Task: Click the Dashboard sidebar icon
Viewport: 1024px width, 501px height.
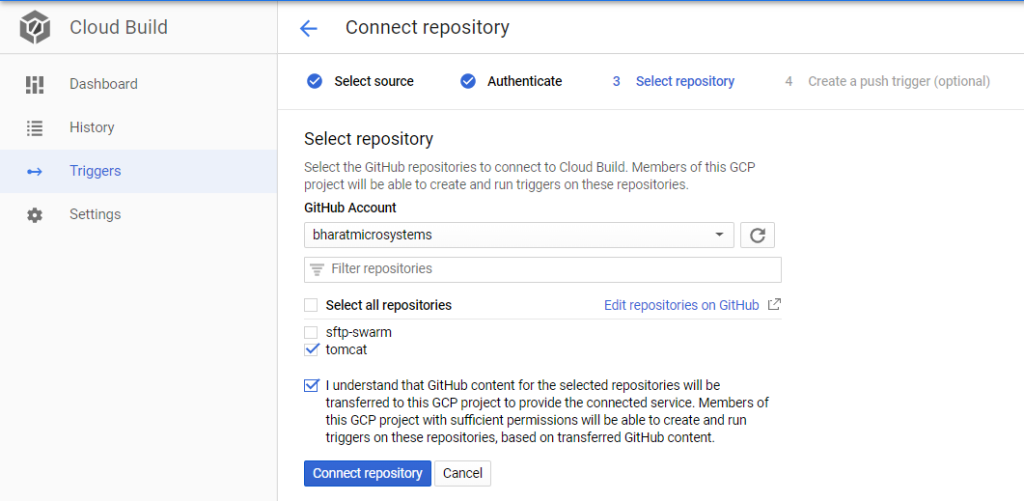Action: pyautogui.click(x=35, y=84)
